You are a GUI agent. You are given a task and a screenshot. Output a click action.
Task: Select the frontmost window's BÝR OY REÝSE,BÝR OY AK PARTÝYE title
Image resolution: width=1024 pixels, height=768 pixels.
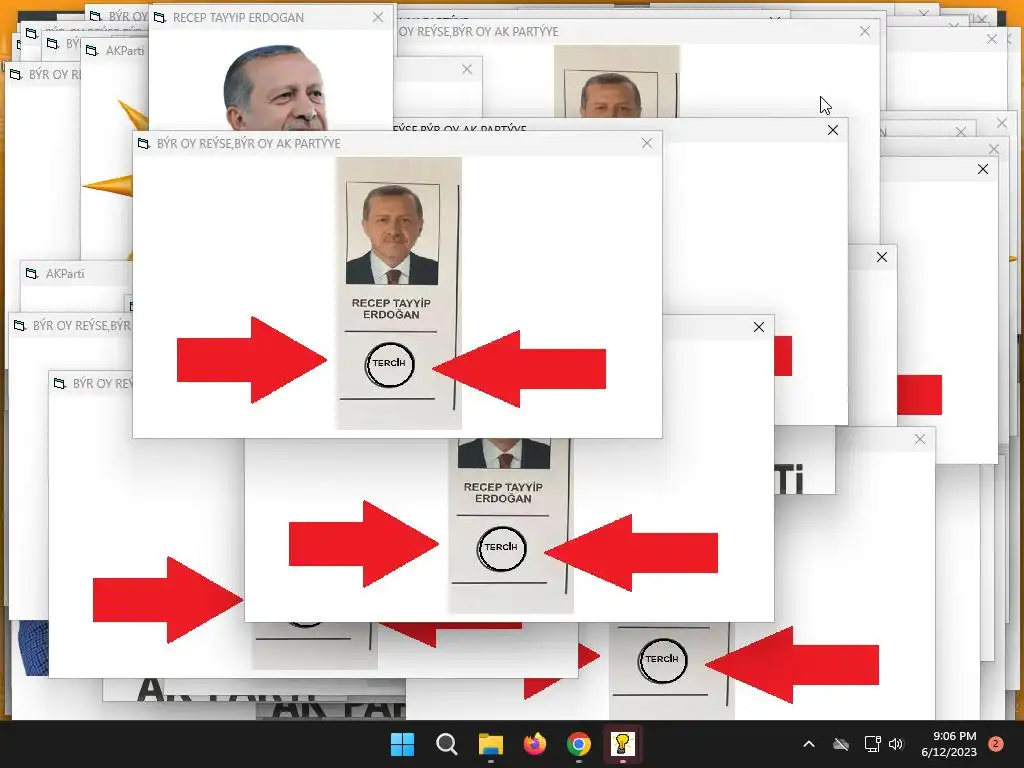tap(249, 143)
